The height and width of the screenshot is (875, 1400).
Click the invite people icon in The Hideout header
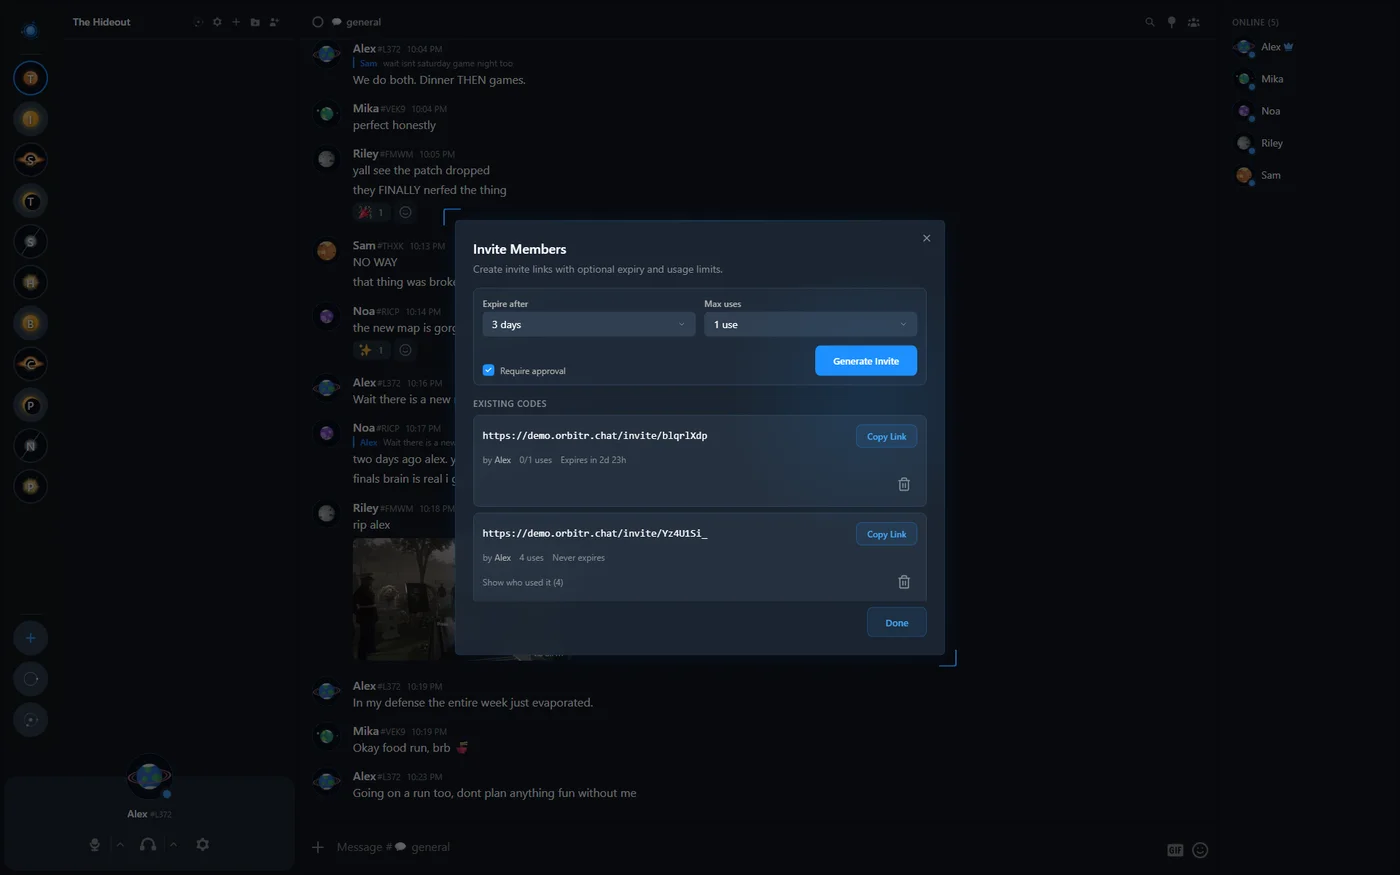[x=274, y=22]
